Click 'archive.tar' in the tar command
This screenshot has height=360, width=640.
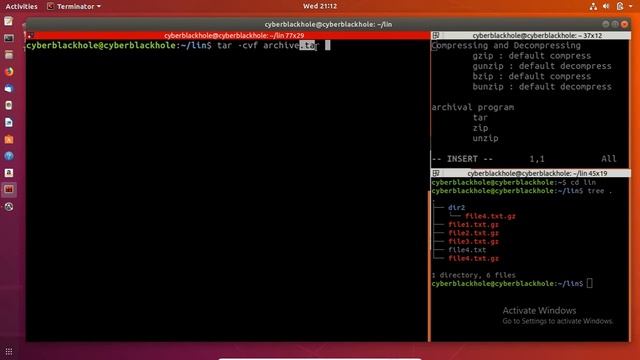point(290,45)
